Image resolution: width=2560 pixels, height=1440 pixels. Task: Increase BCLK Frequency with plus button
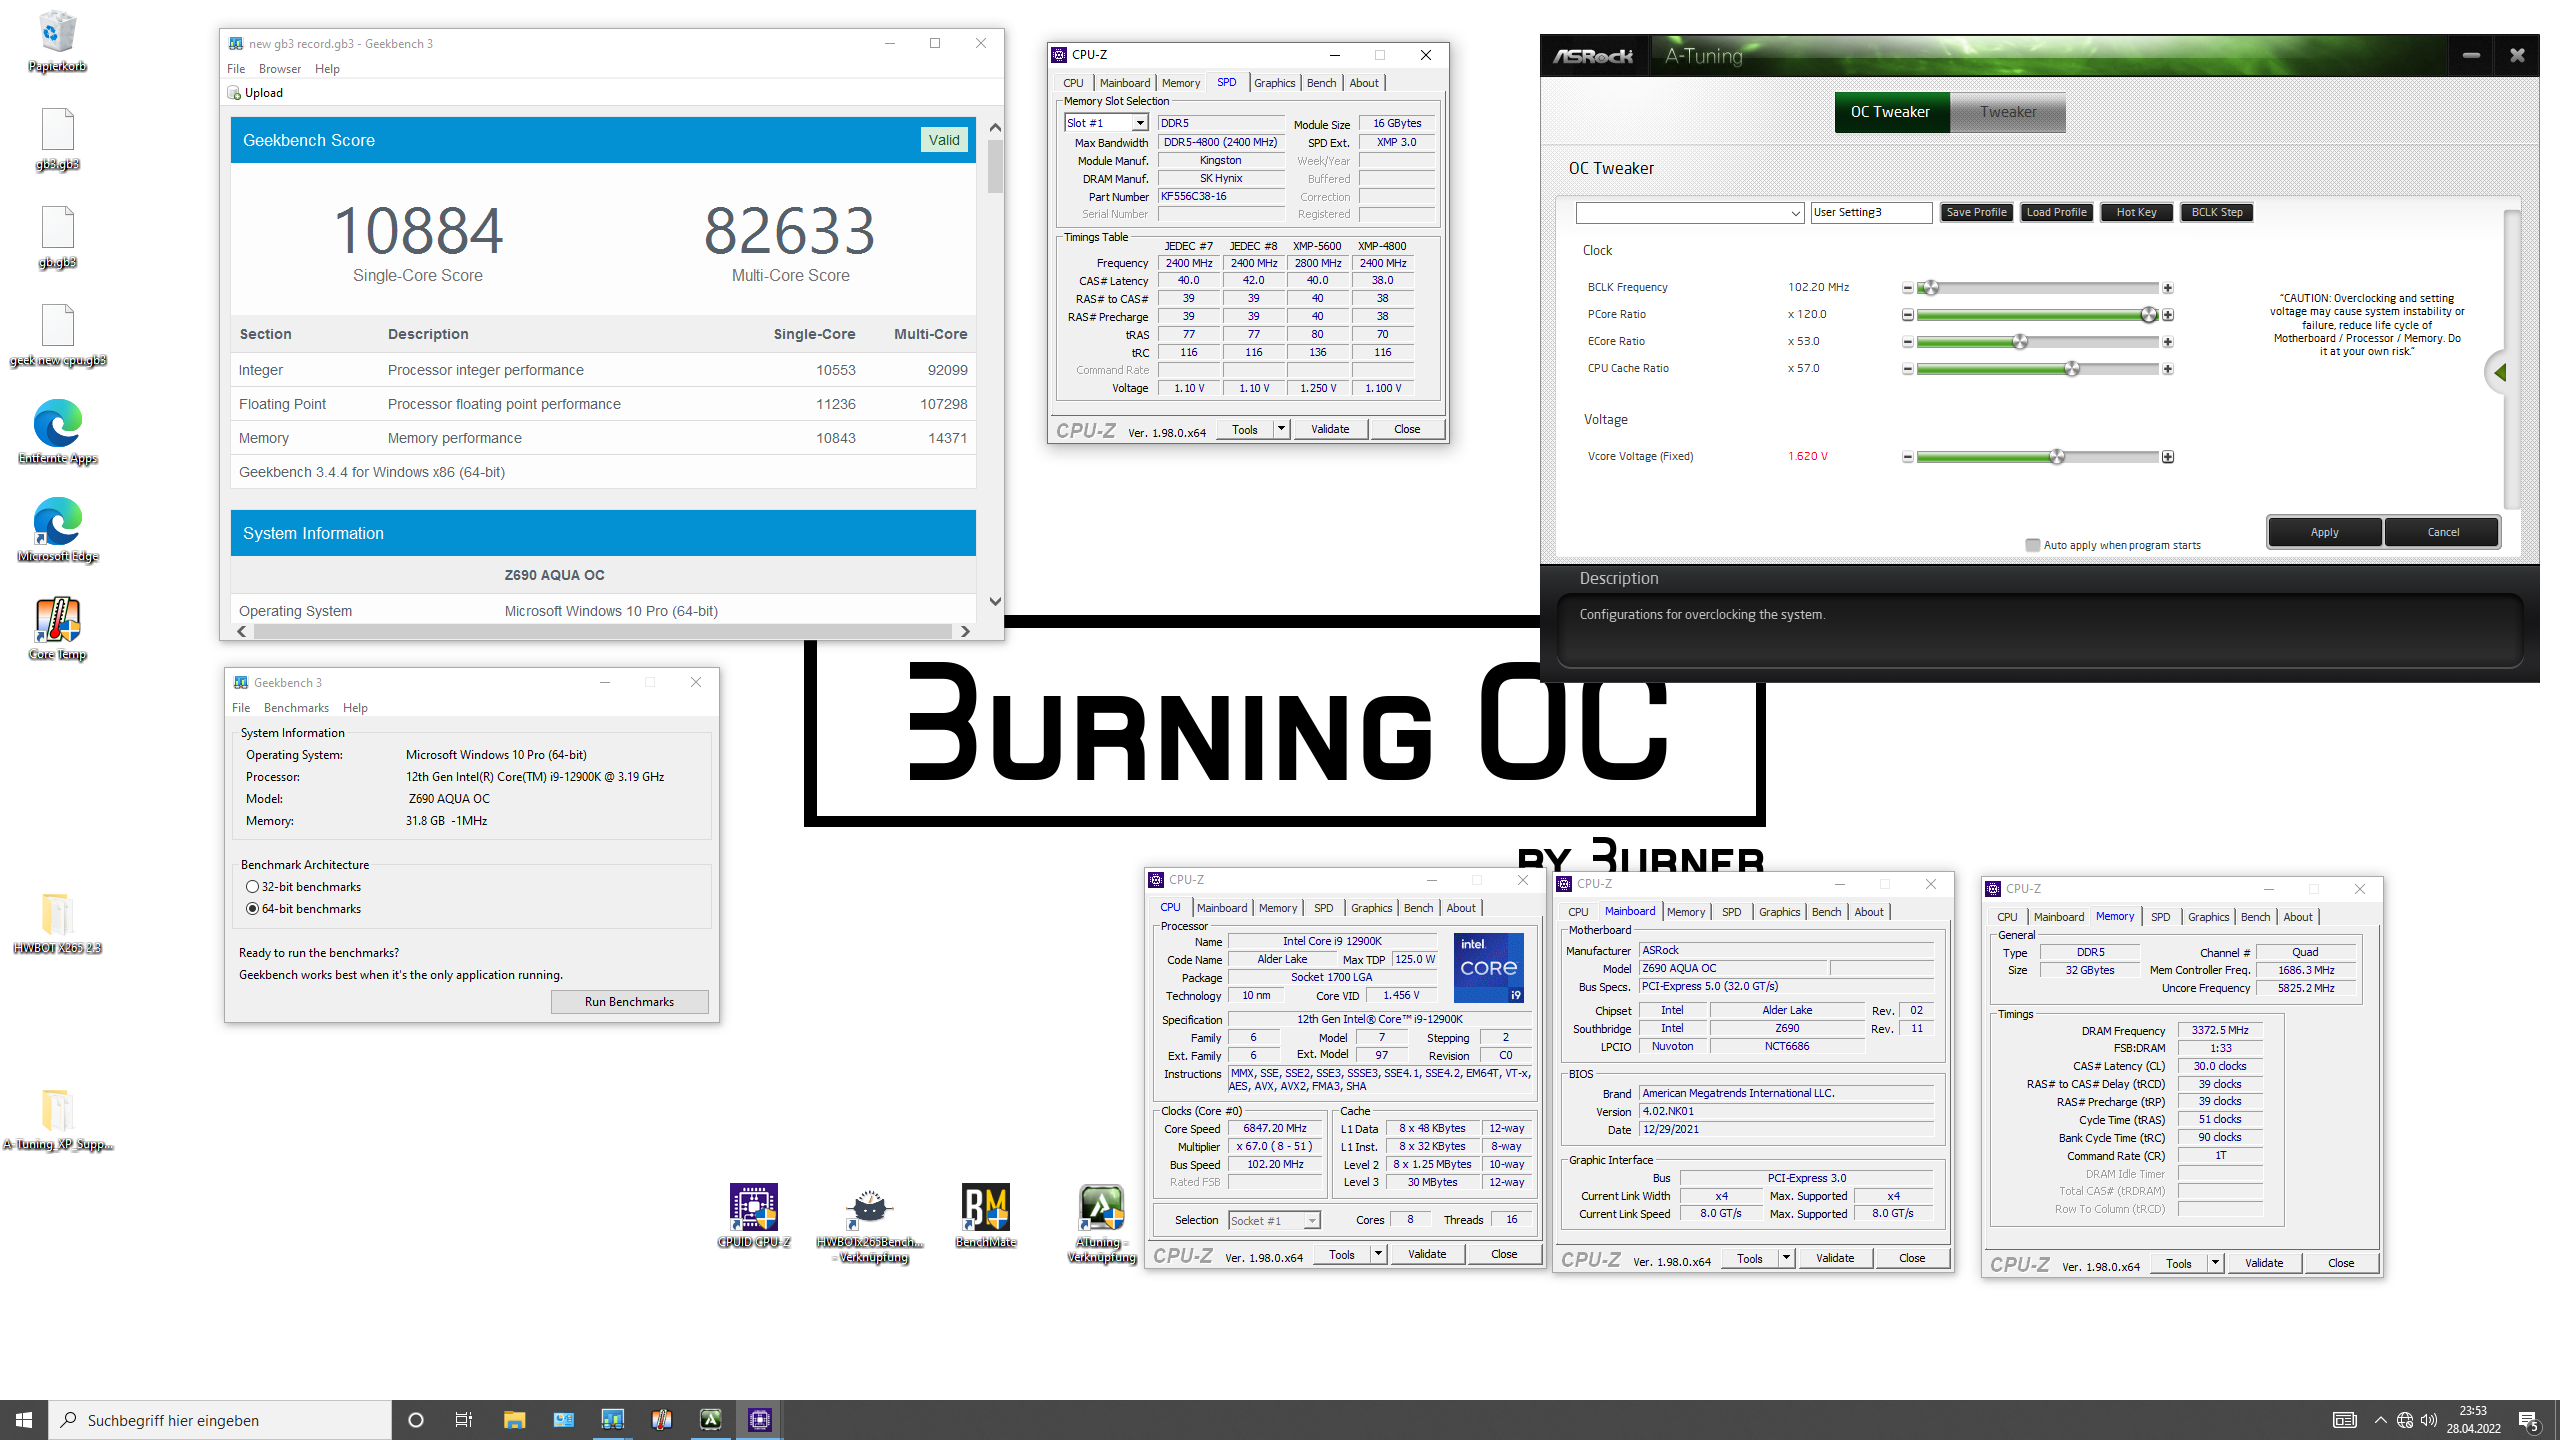click(x=2167, y=288)
